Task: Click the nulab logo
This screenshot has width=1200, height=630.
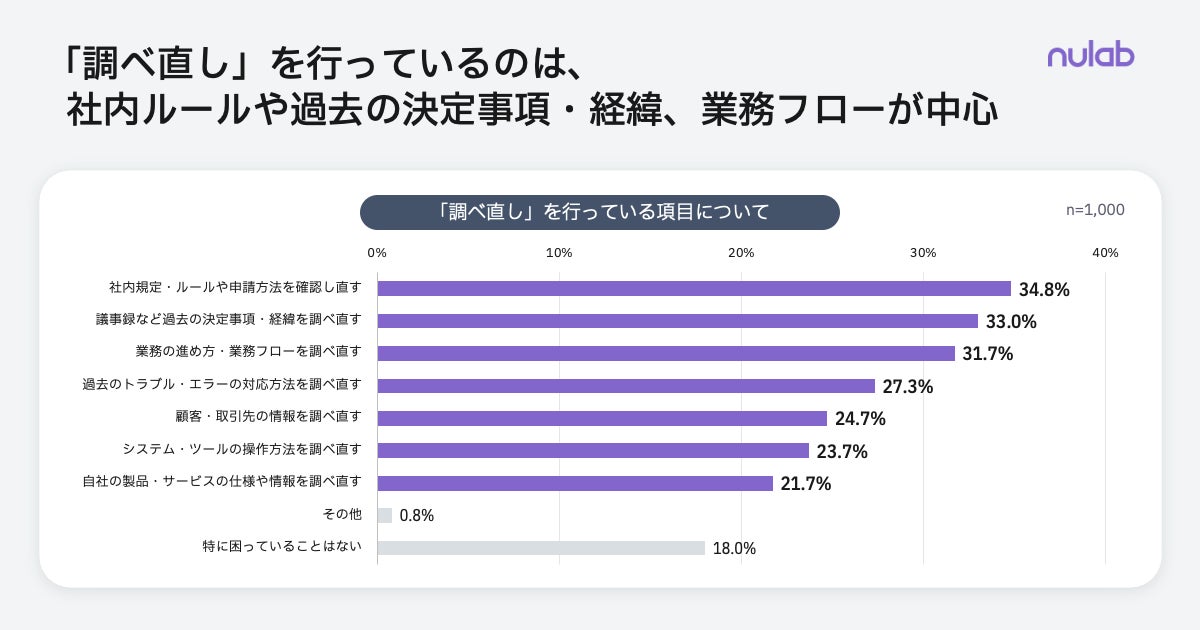Action: point(1091,55)
